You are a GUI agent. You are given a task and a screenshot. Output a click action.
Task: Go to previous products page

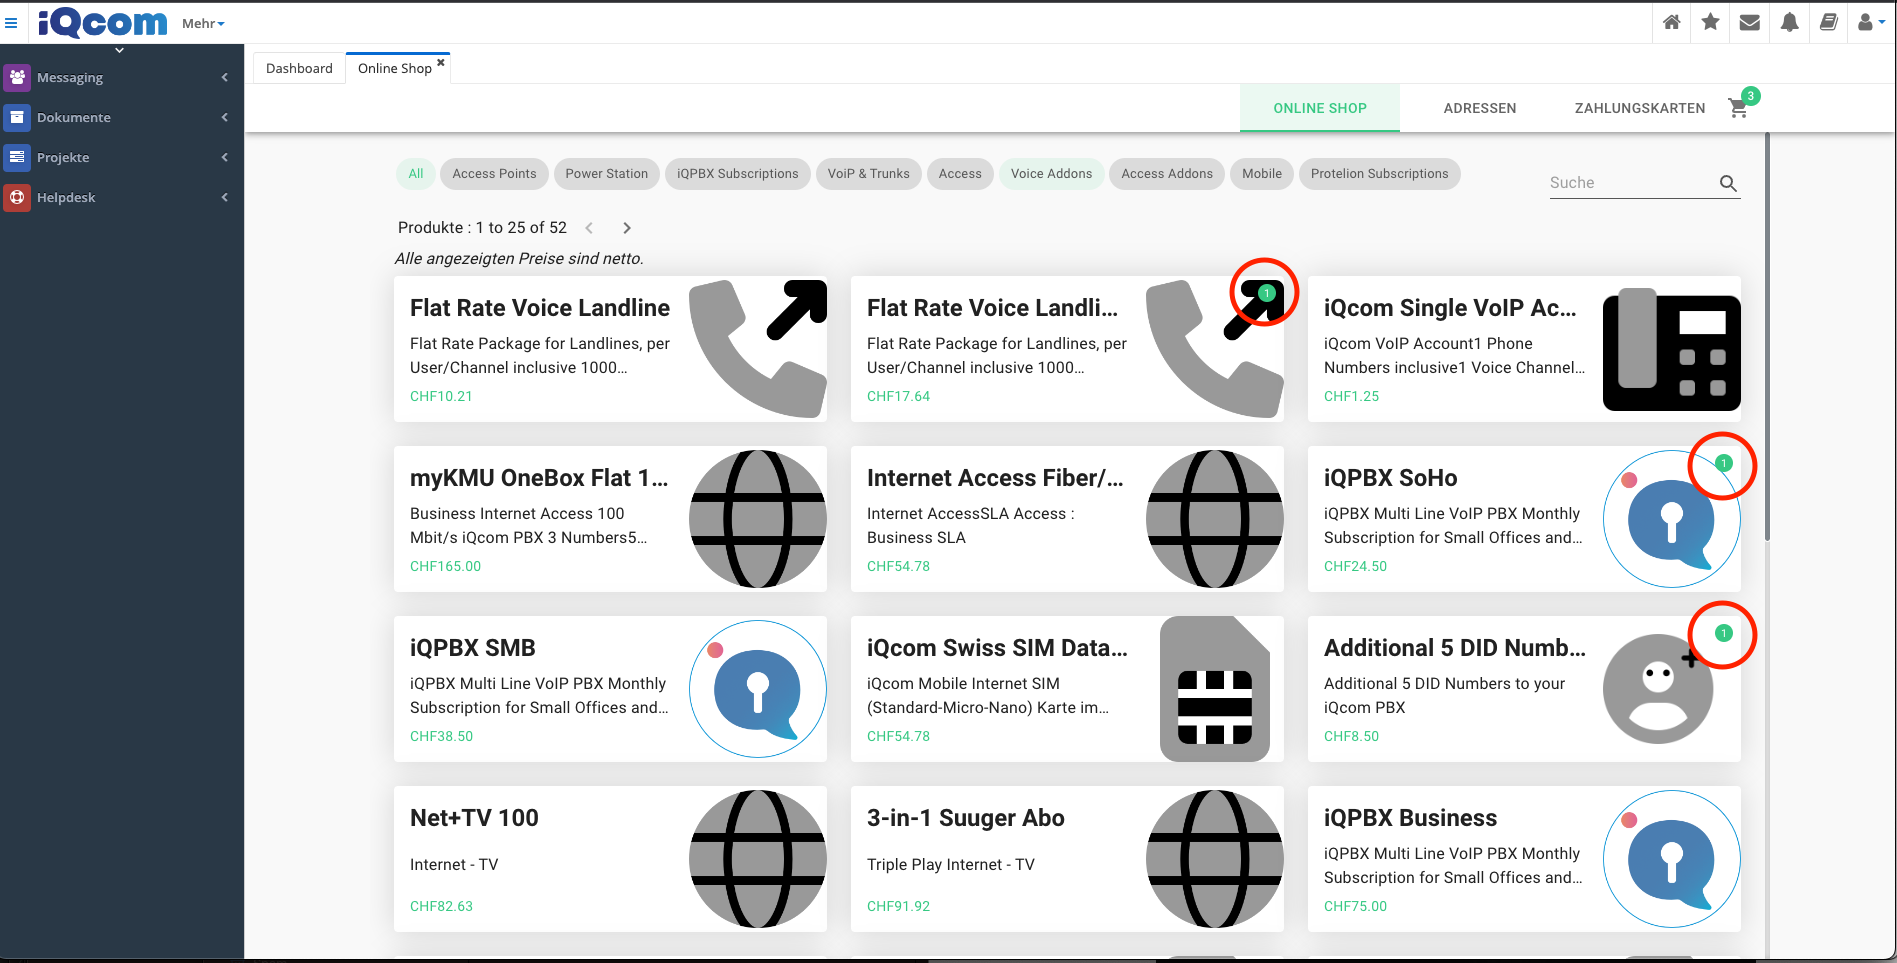(x=589, y=228)
